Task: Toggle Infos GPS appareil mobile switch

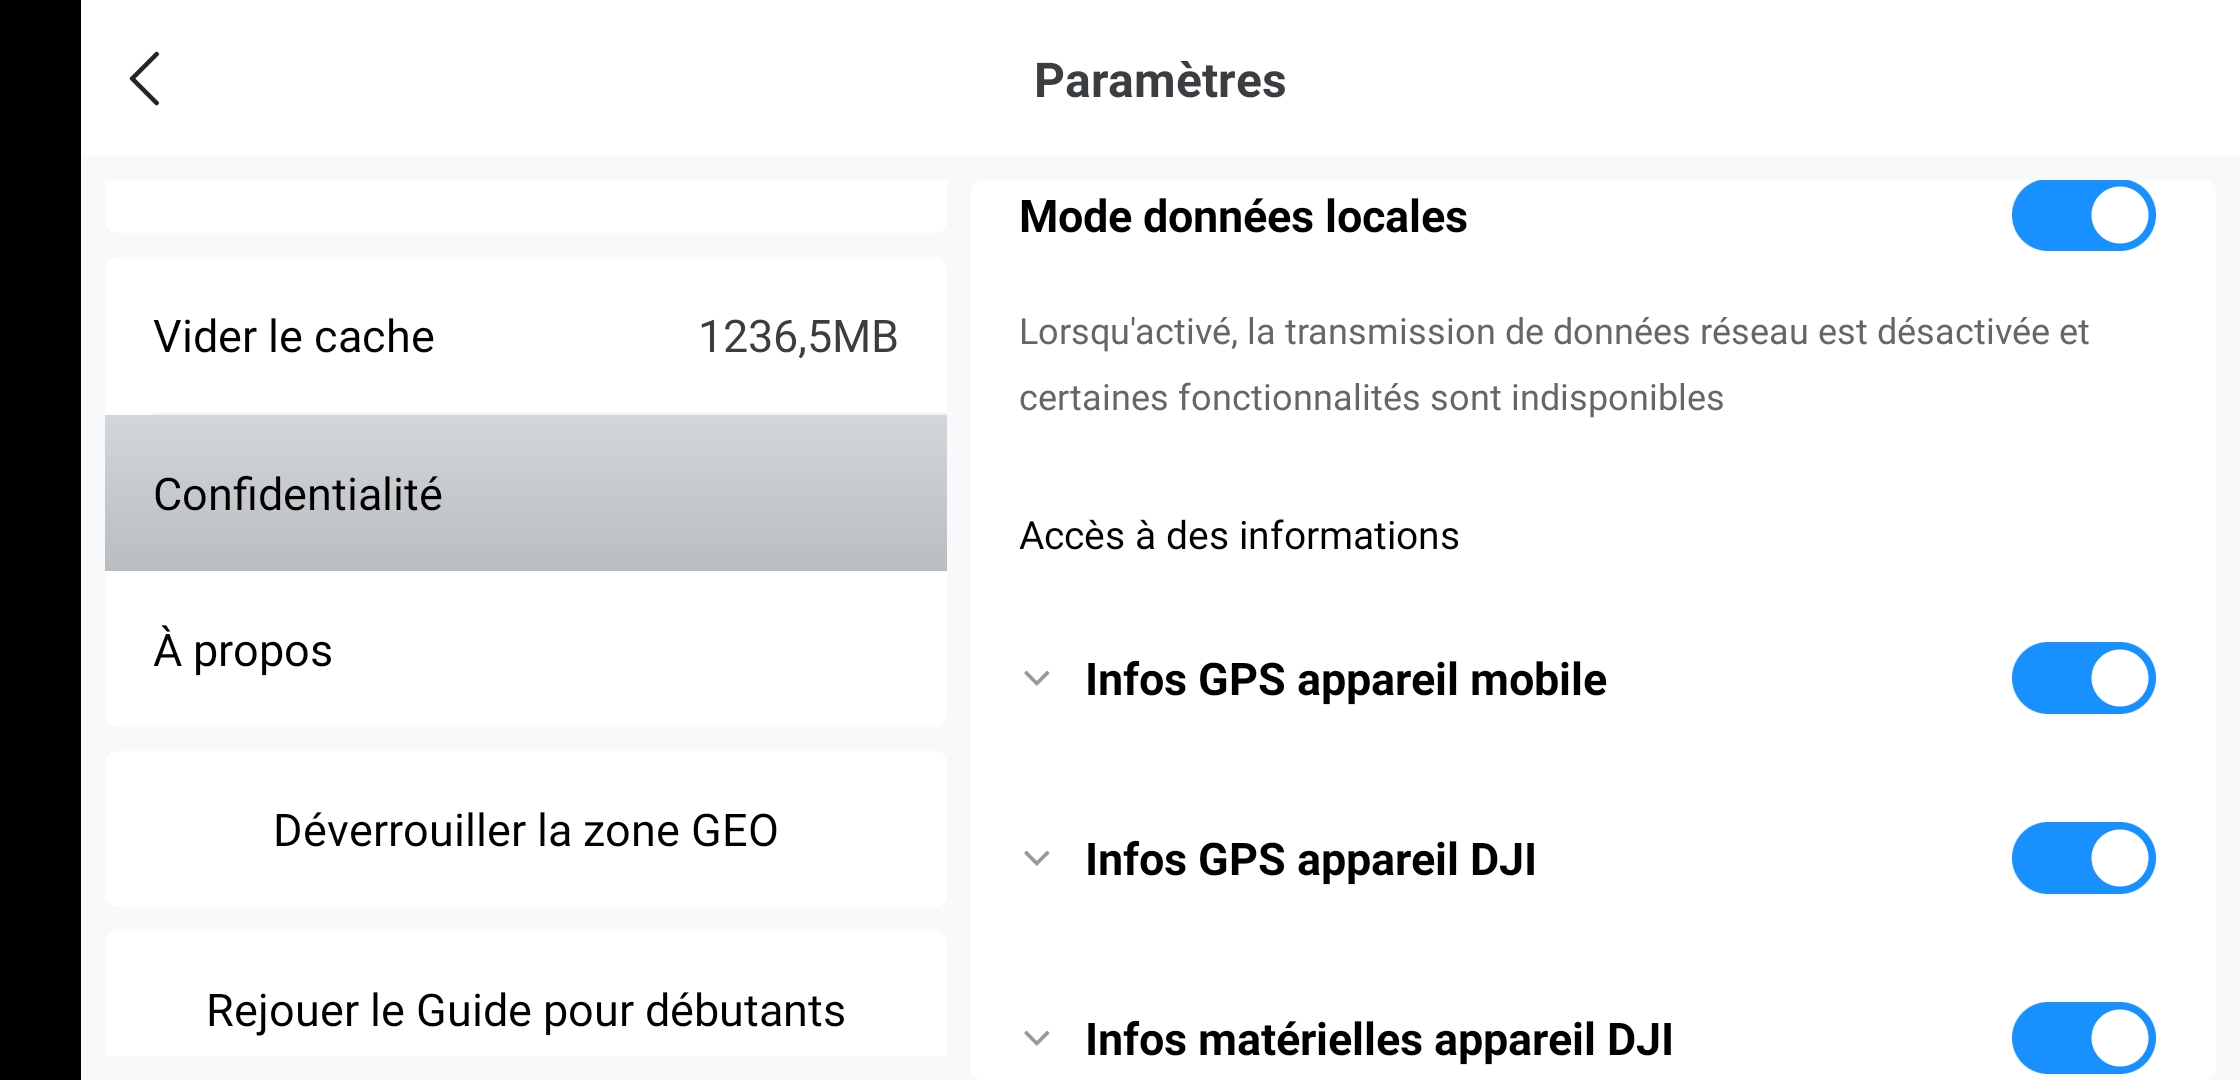Action: point(2083,678)
